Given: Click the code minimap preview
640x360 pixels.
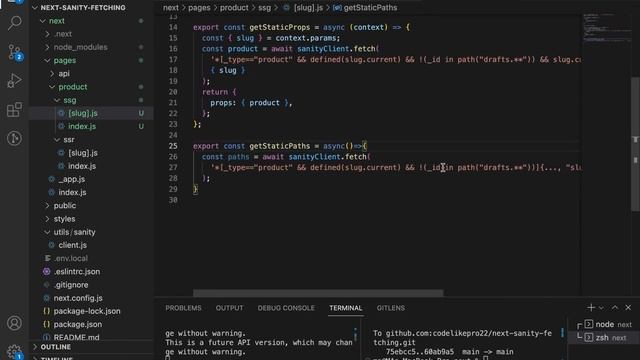Looking at the screenshot, I should pos(606,28).
